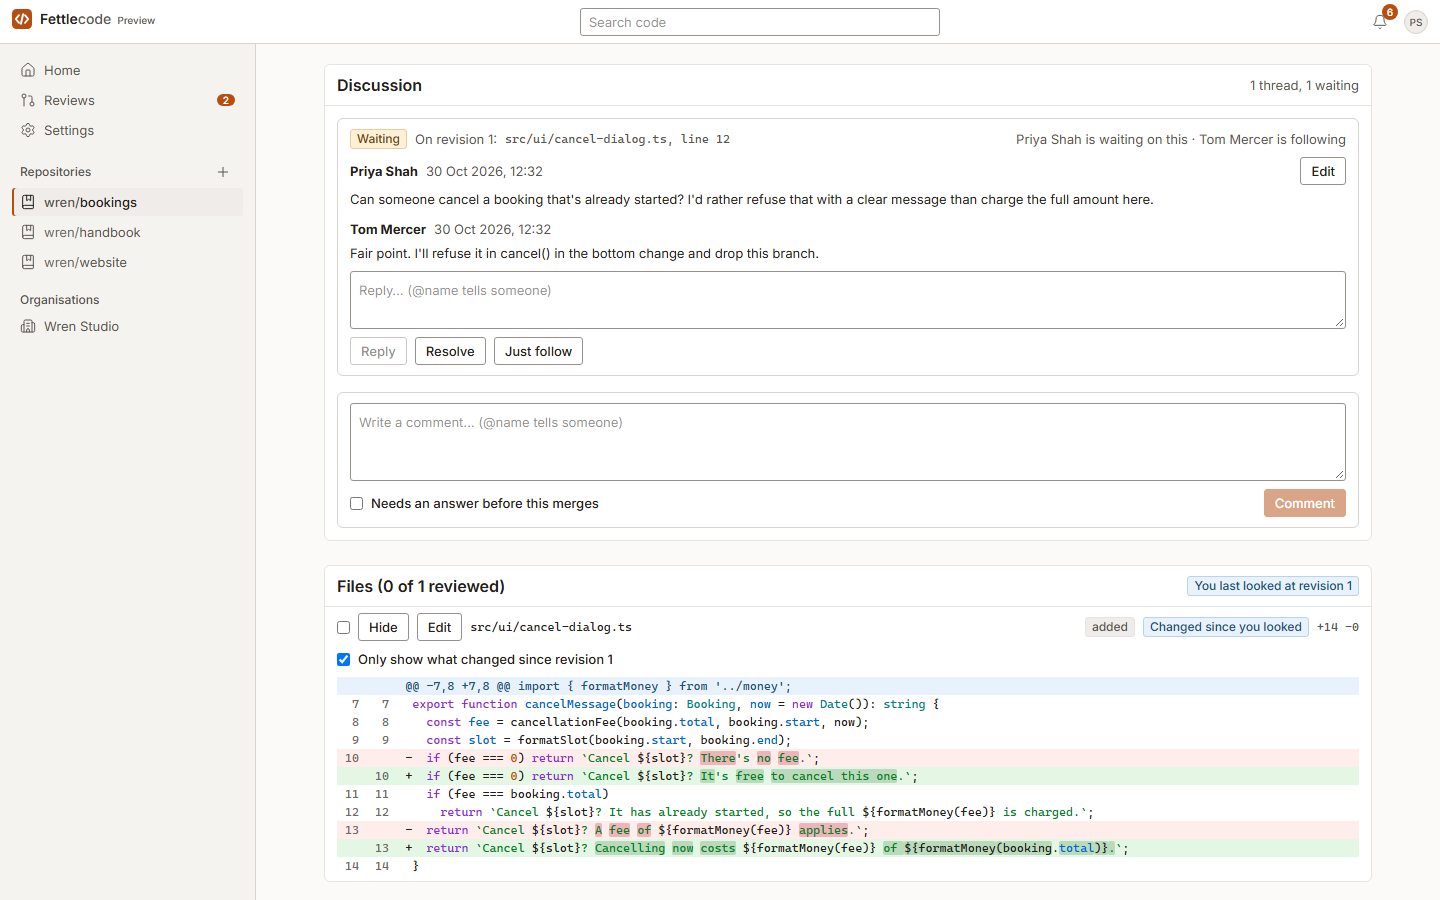
Task: Hide the cancel-dialog.ts file diff
Action: 383,627
